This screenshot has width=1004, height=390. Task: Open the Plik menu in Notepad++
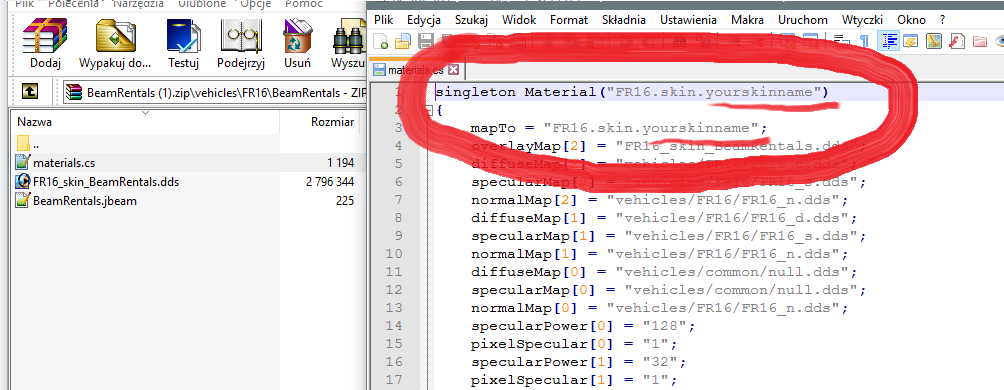point(384,20)
